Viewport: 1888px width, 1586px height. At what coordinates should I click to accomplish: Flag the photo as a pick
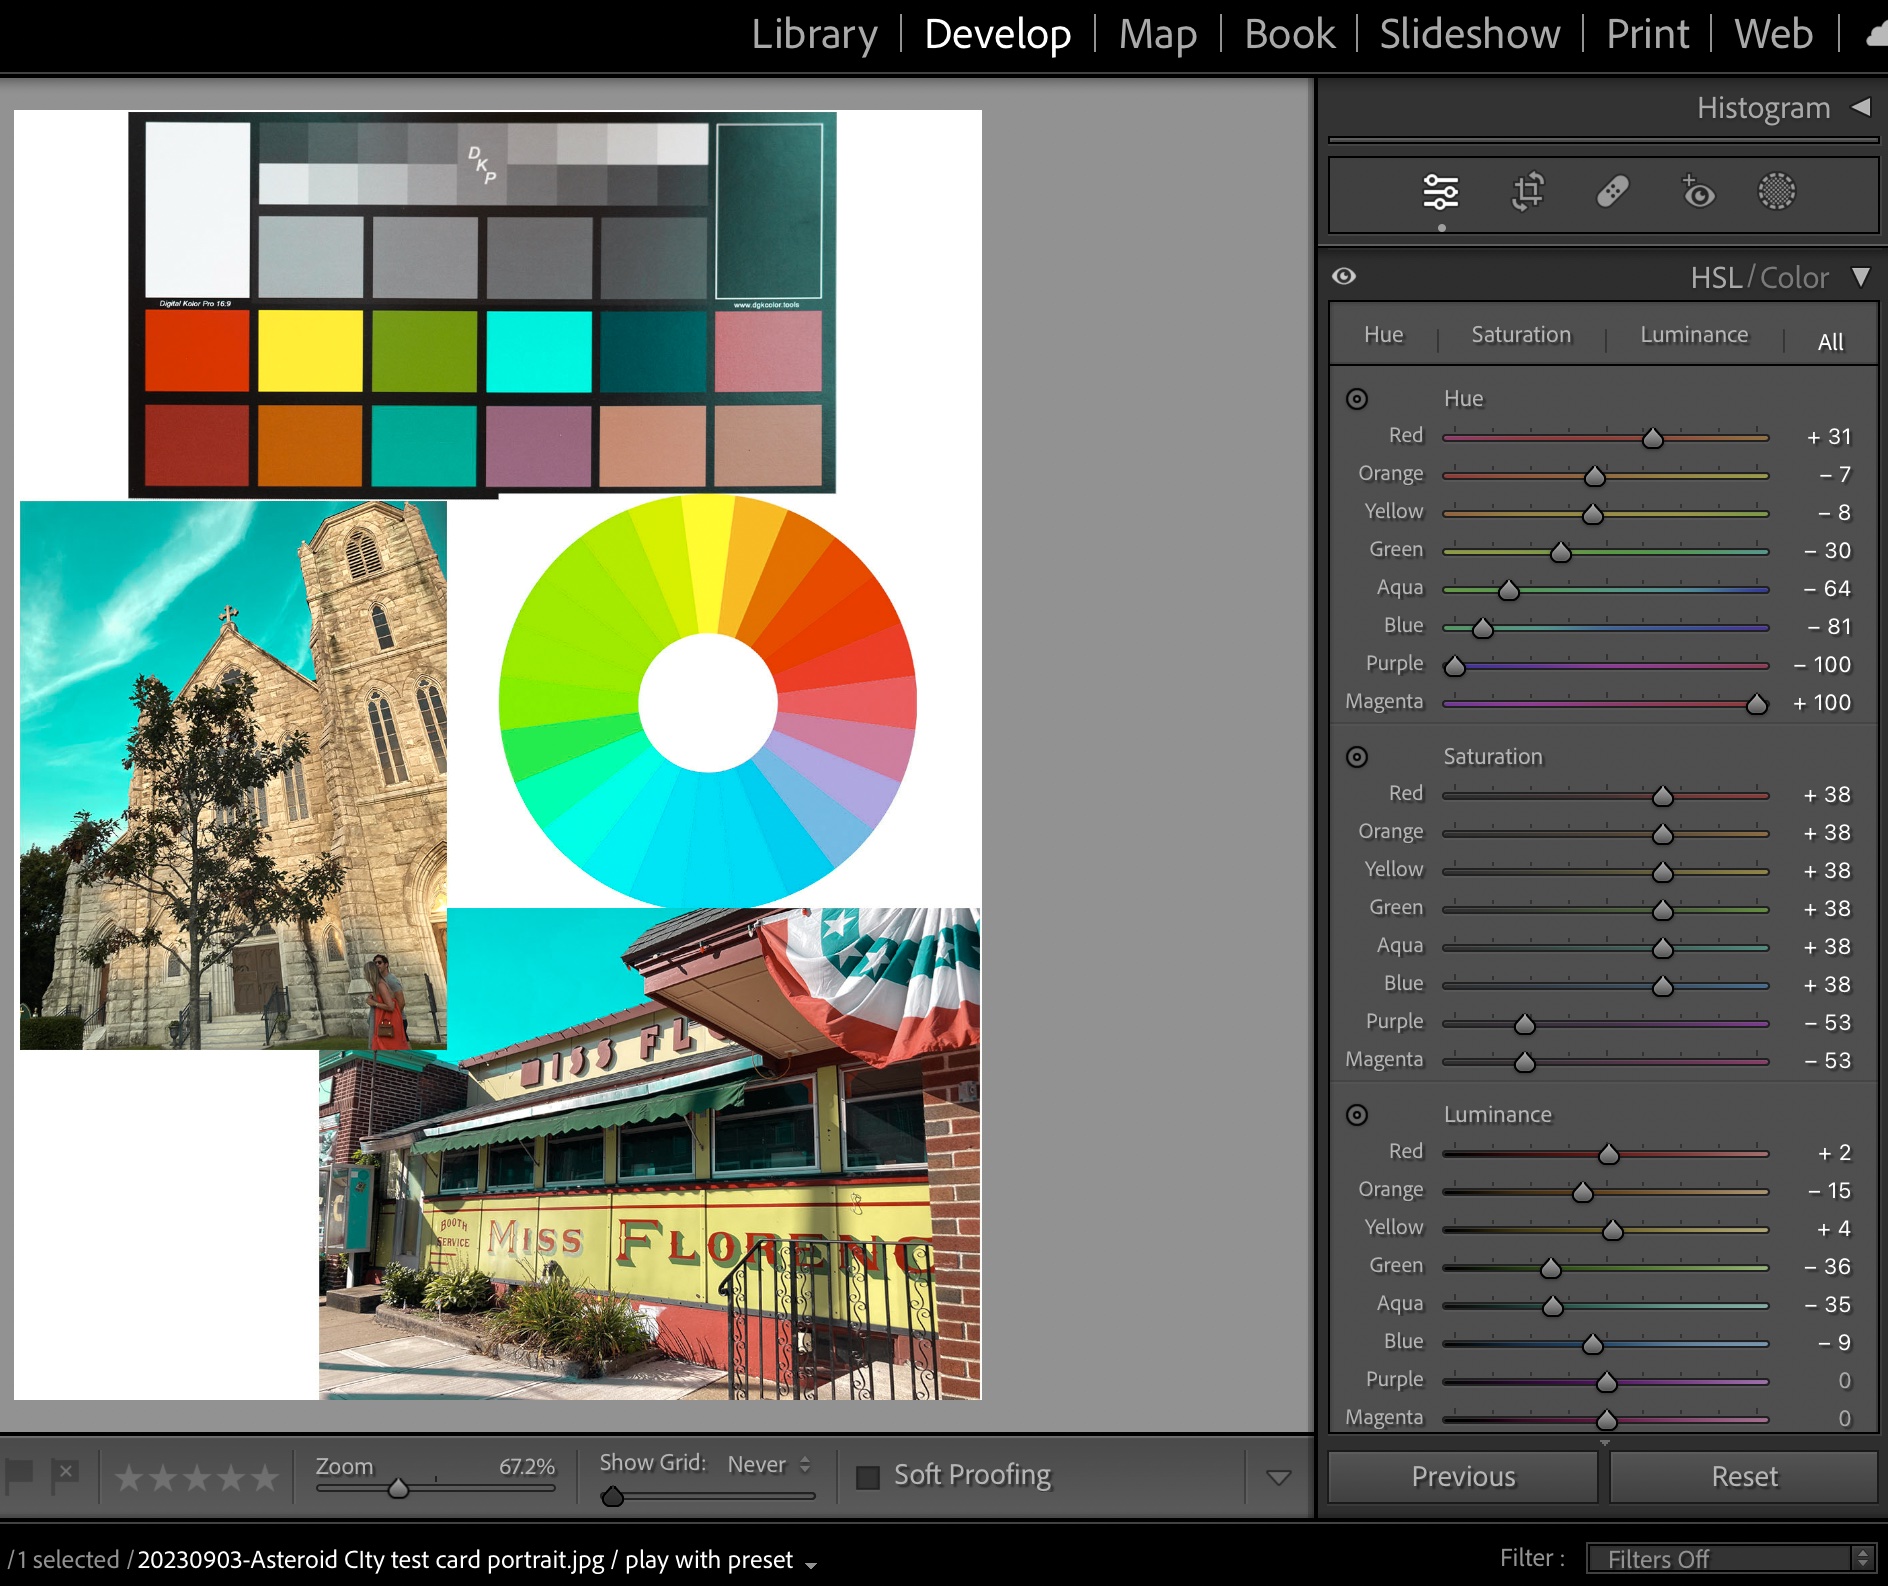click(20, 1475)
